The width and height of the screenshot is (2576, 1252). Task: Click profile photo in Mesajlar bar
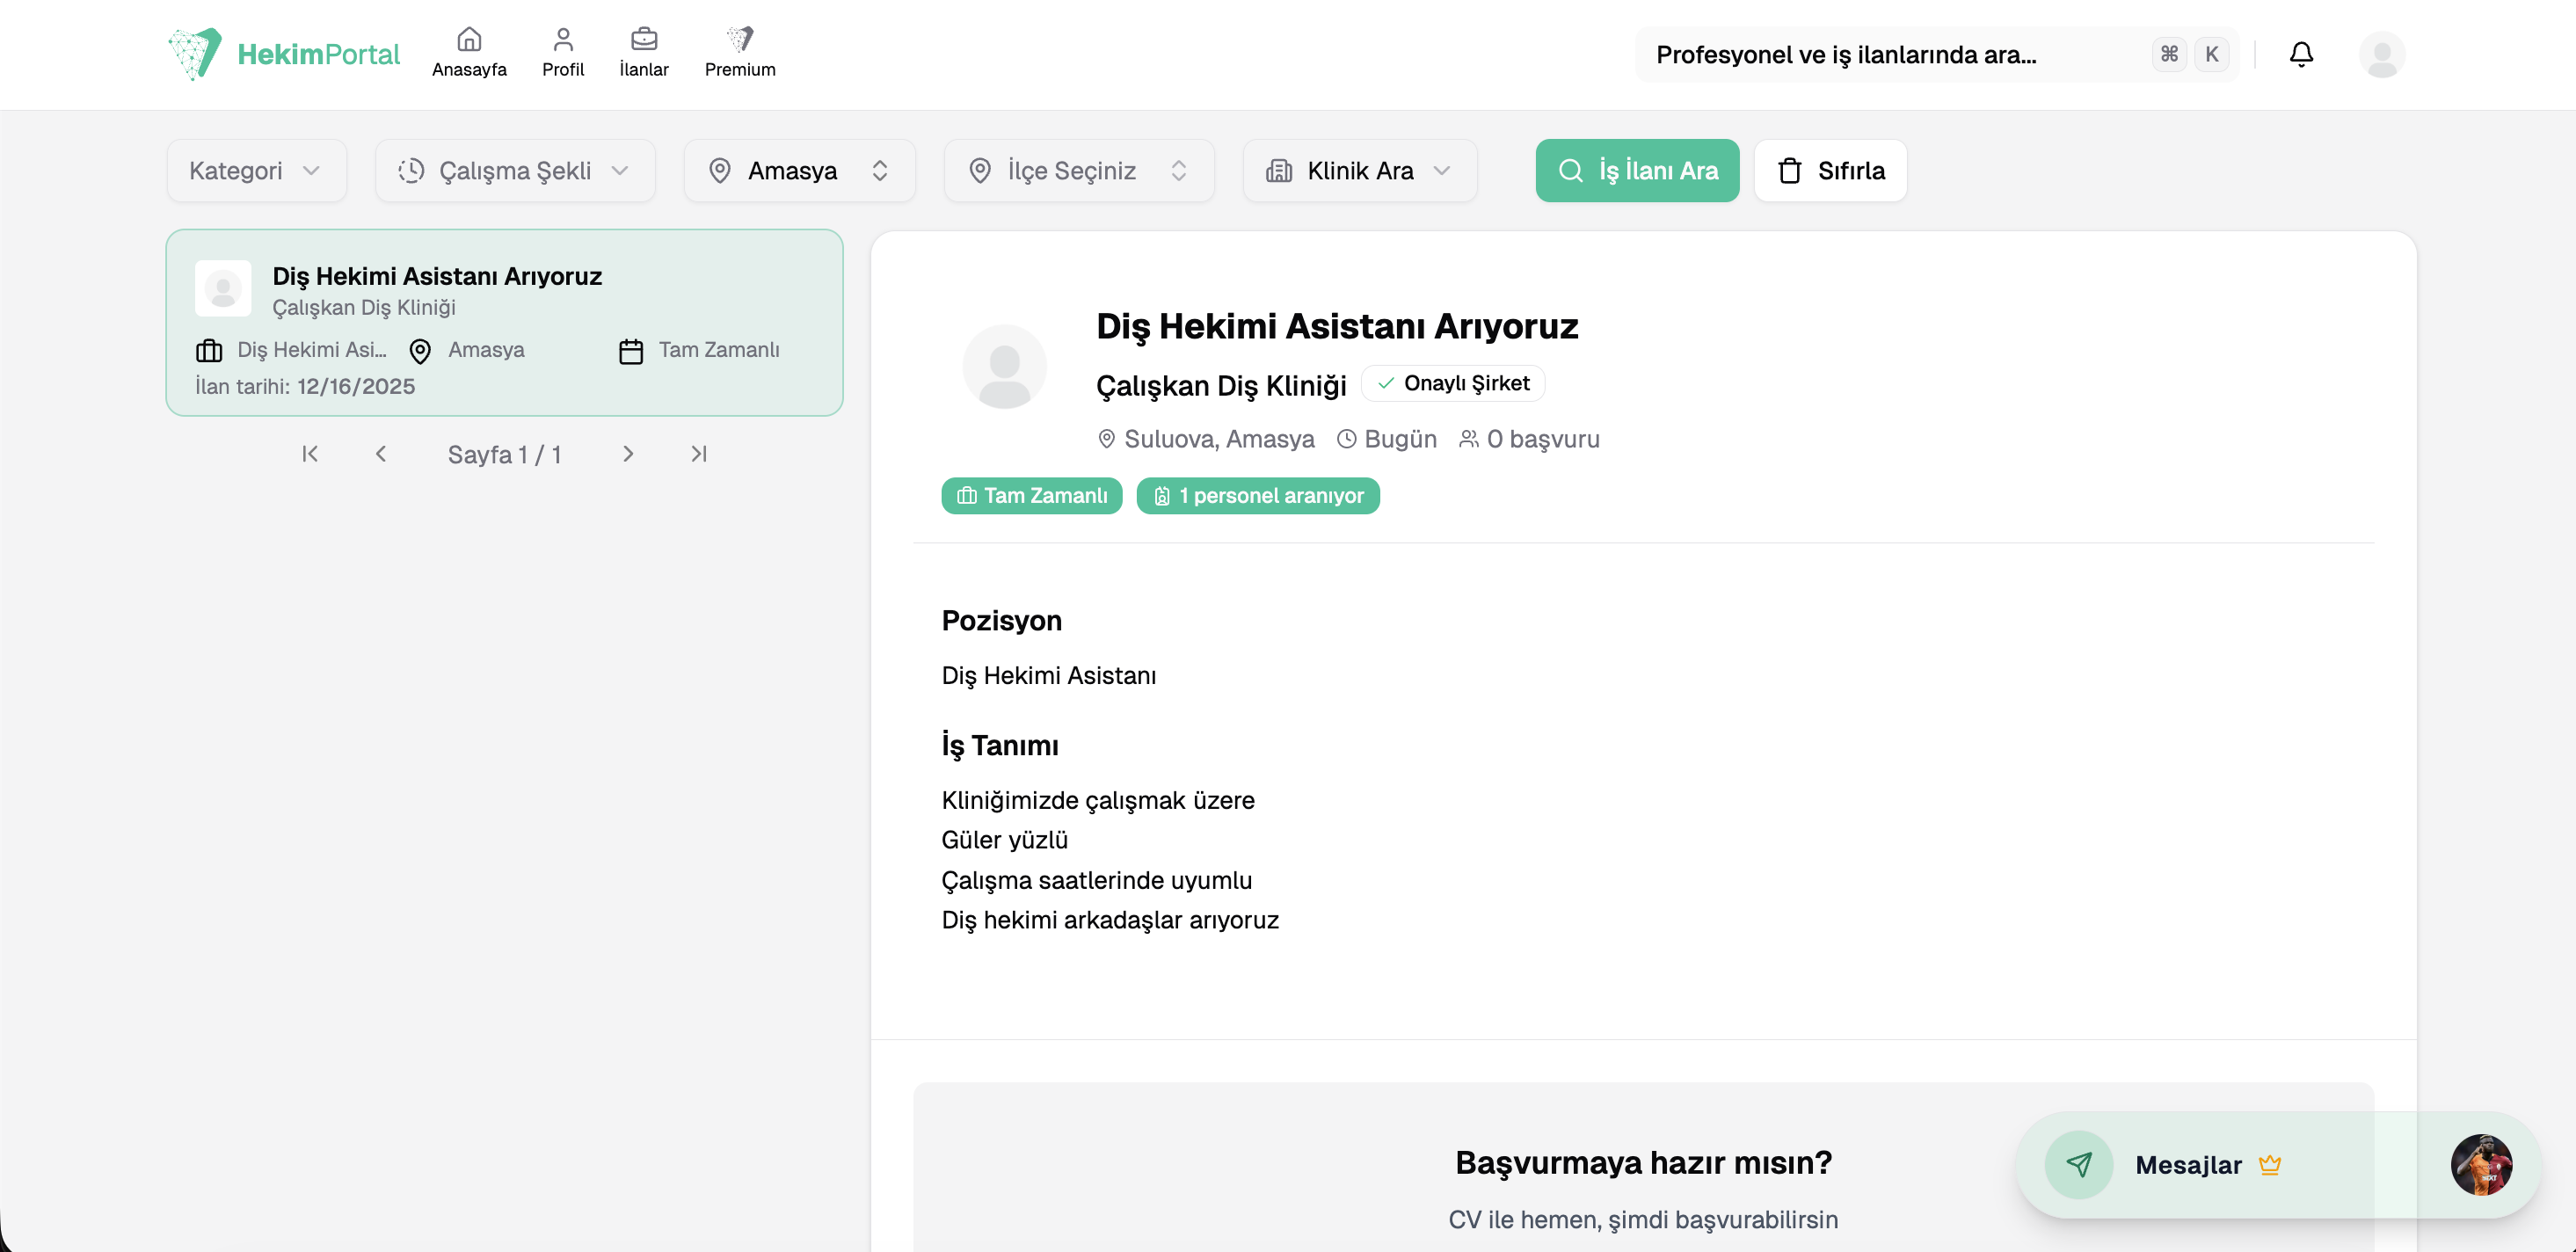[x=2480, y=1164]
